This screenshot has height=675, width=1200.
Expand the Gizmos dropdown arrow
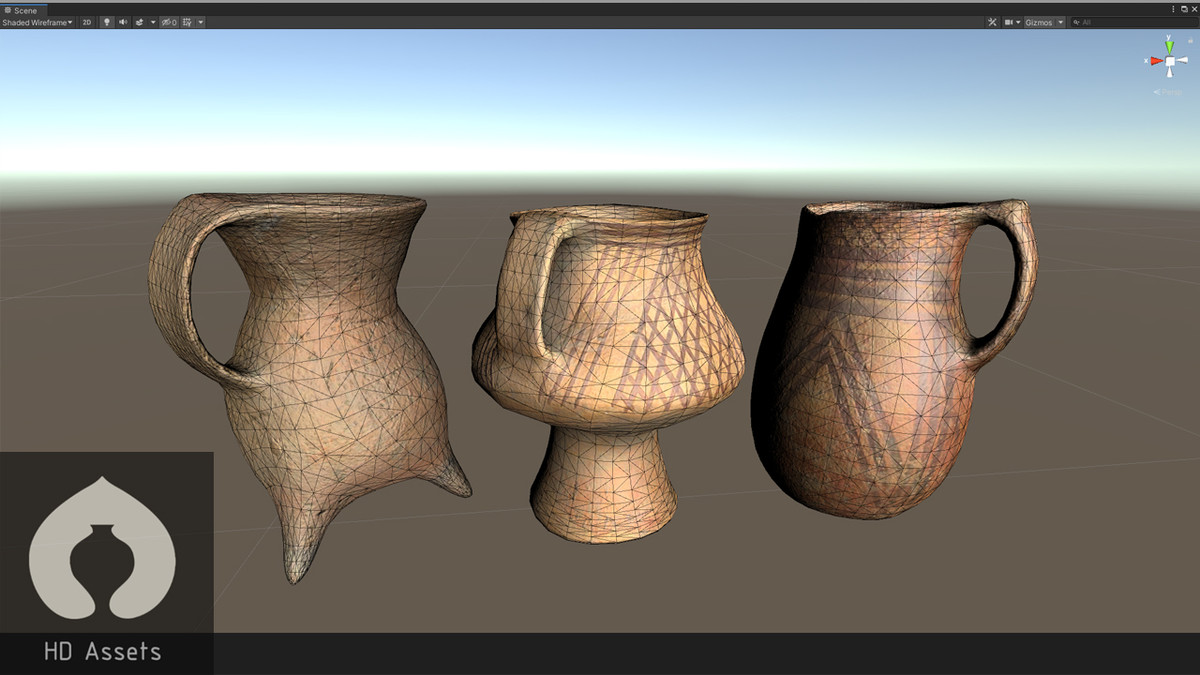click(x=1059, y=21)
